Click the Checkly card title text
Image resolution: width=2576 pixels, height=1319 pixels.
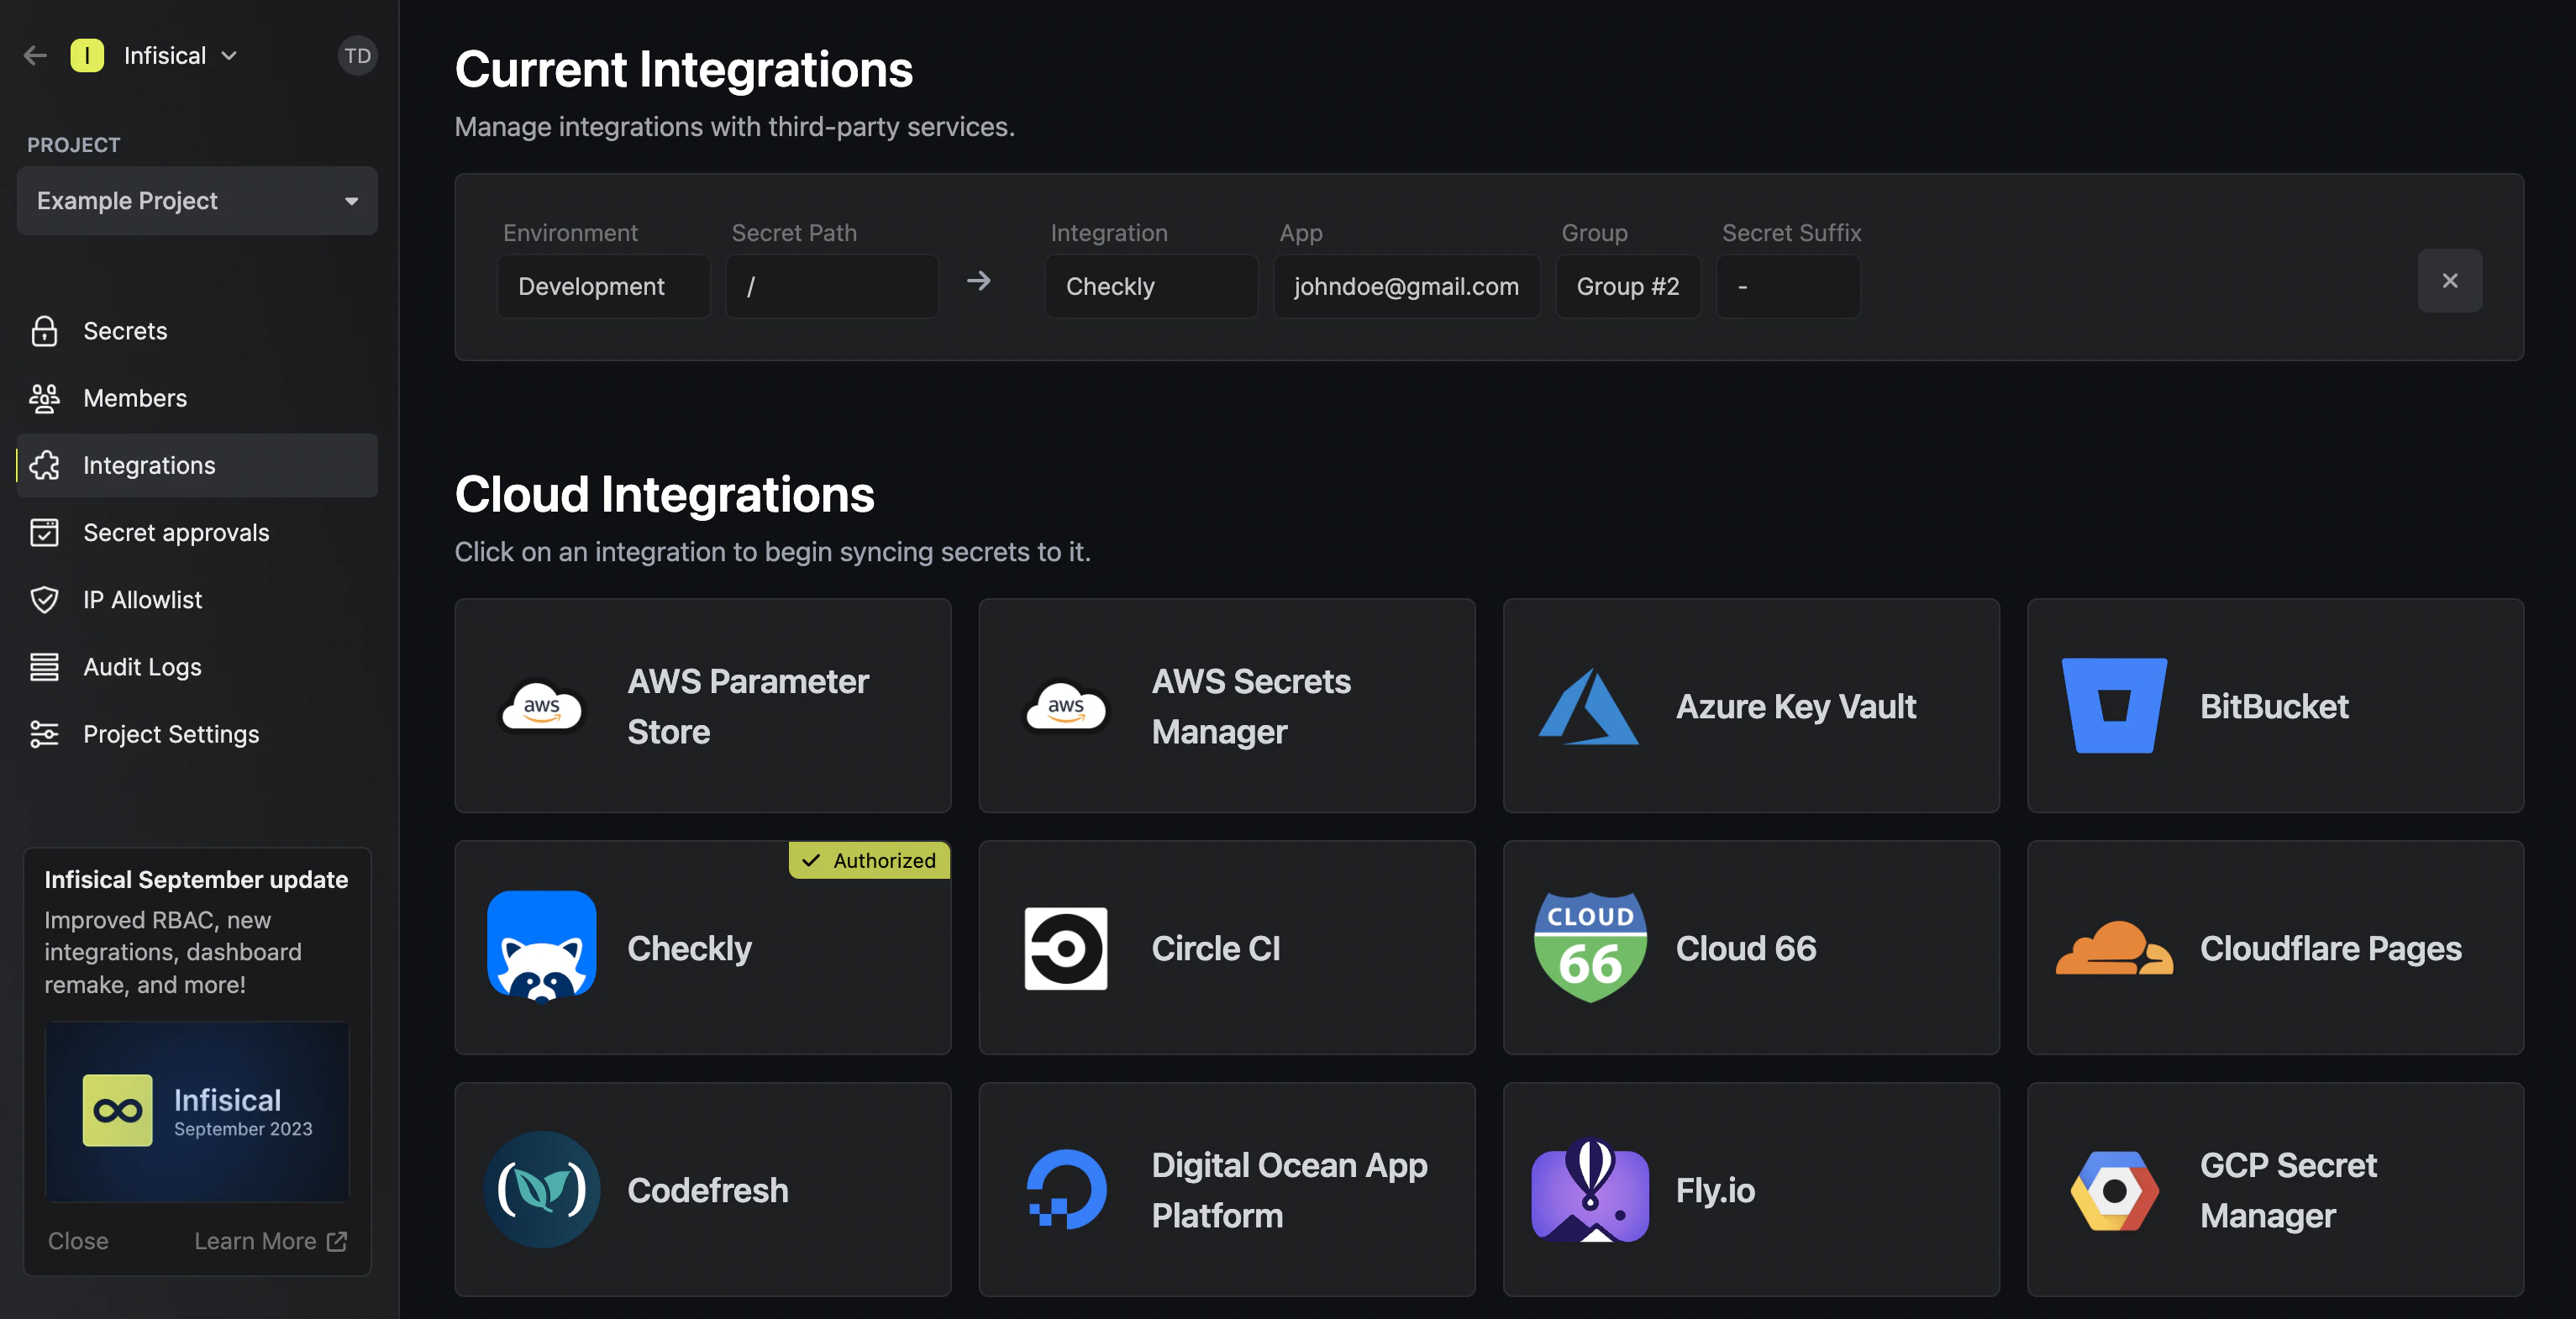pyautogui.click(x=689, y=948)
